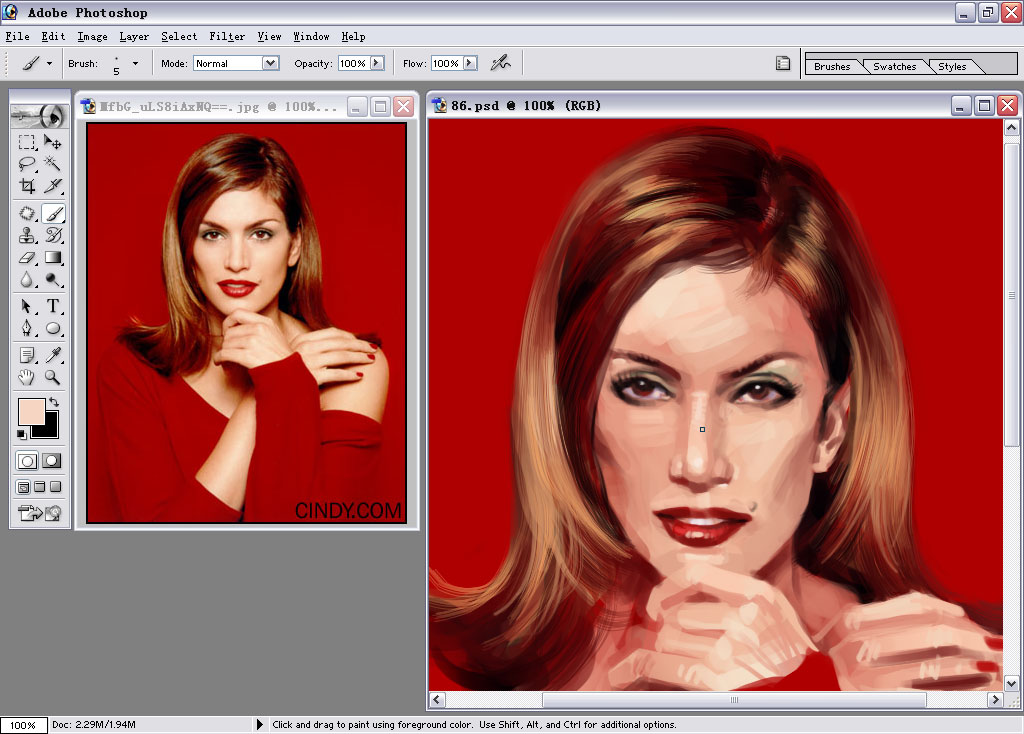The height and width of the screenshot is (734, 1024).
Task: Open the Opacity slider arrow
Action: coord(377,63)
